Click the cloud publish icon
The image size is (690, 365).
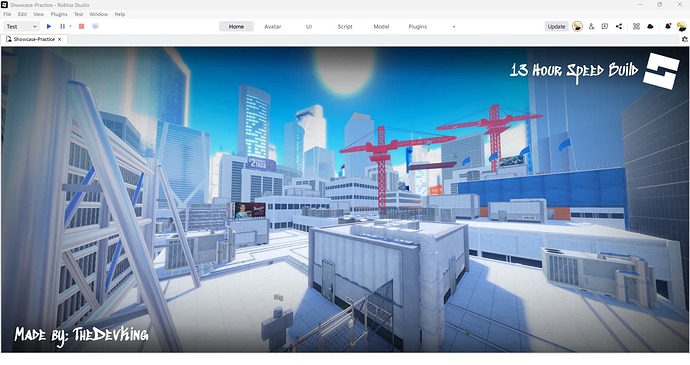point(650,26)
